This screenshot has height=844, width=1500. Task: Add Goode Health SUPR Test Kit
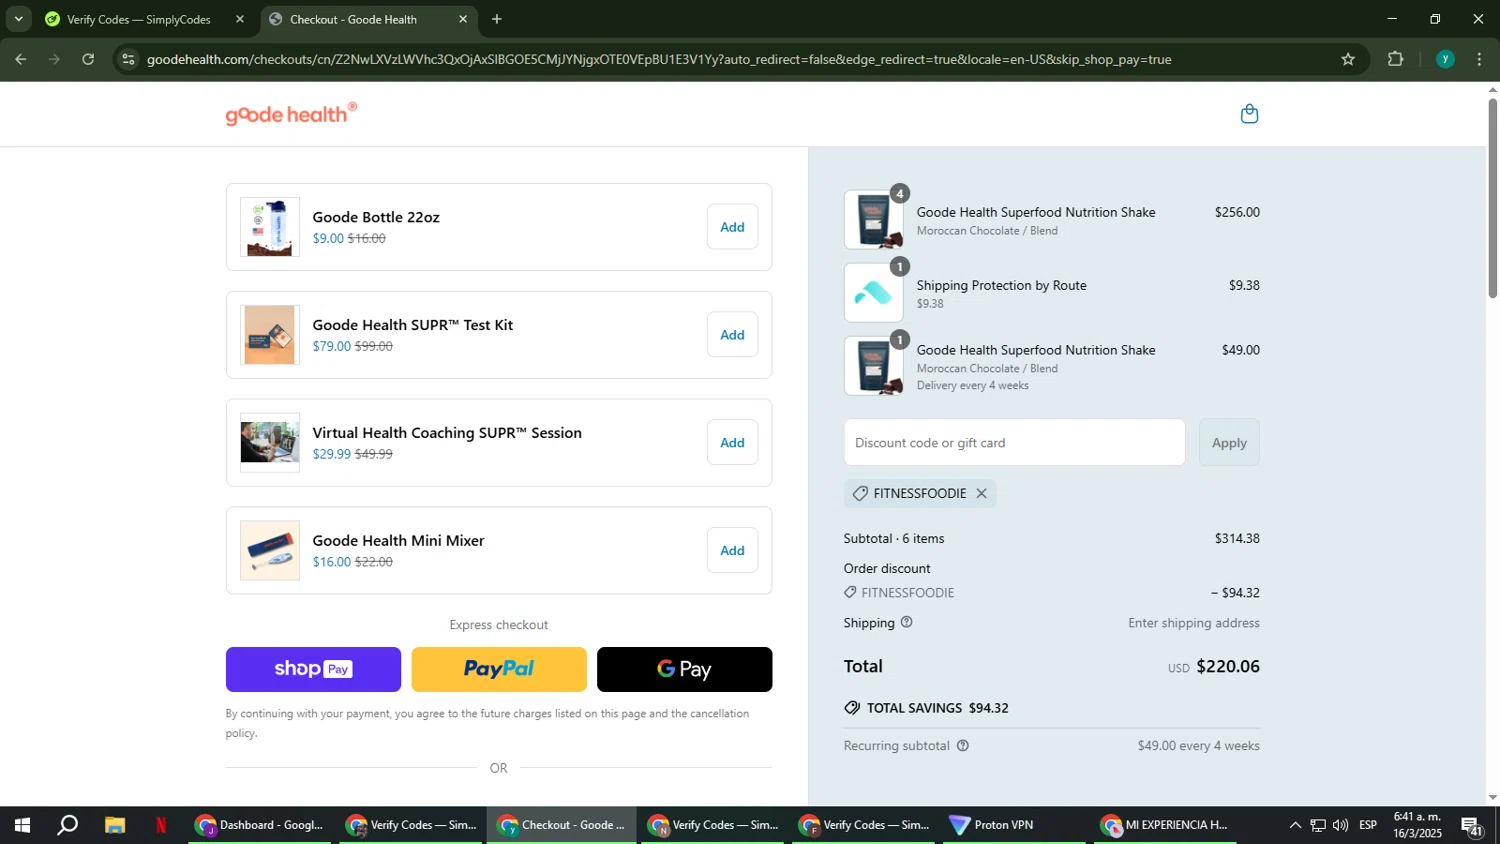[x=732, y=335]
